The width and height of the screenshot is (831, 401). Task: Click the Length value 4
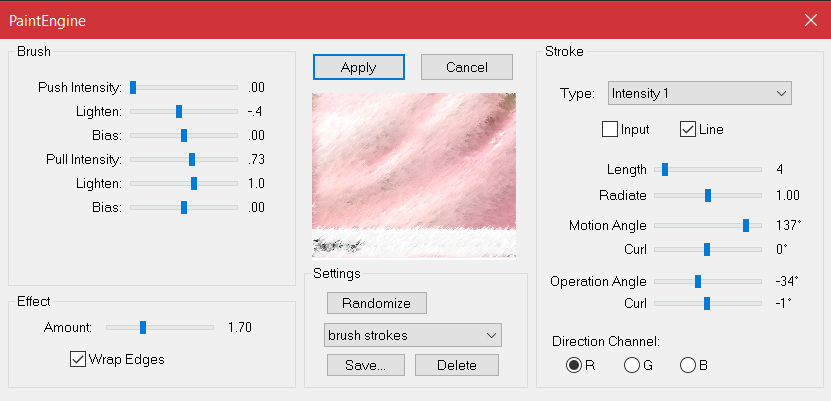pos(780,170)
